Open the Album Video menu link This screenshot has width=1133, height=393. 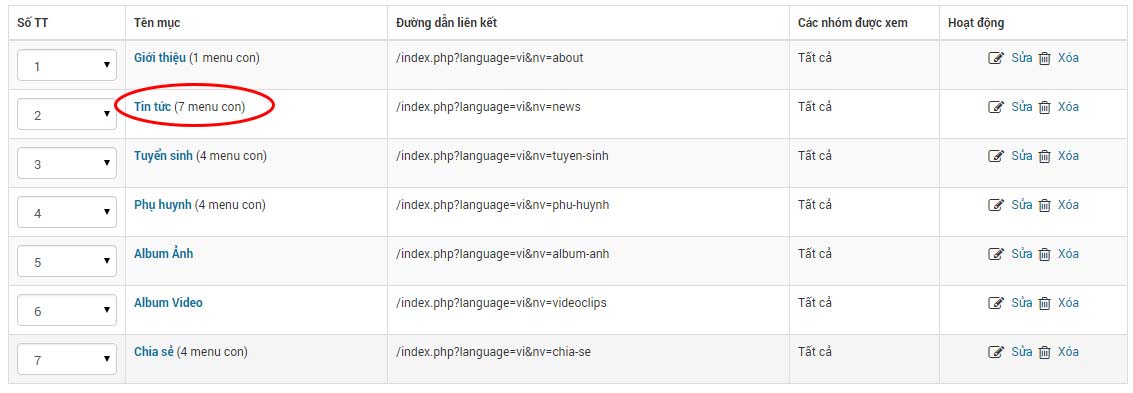[168, 303]
